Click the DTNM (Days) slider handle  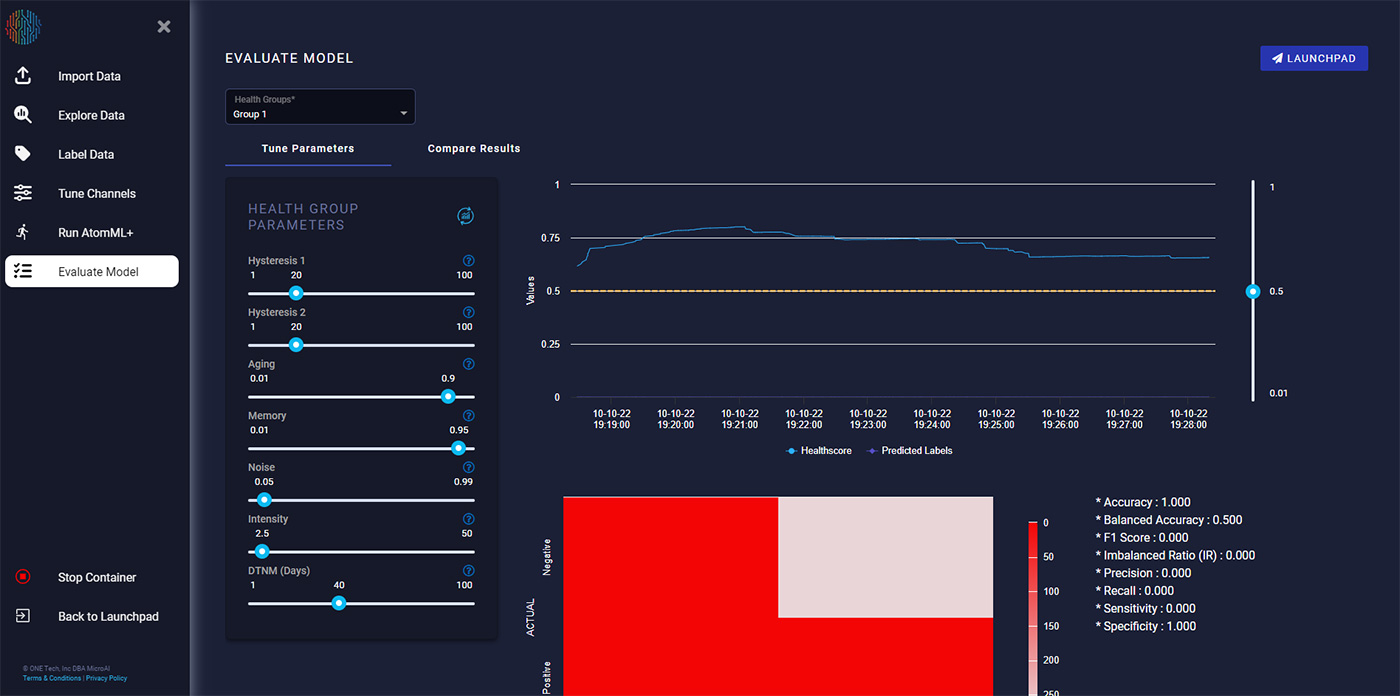coord(339,603)
